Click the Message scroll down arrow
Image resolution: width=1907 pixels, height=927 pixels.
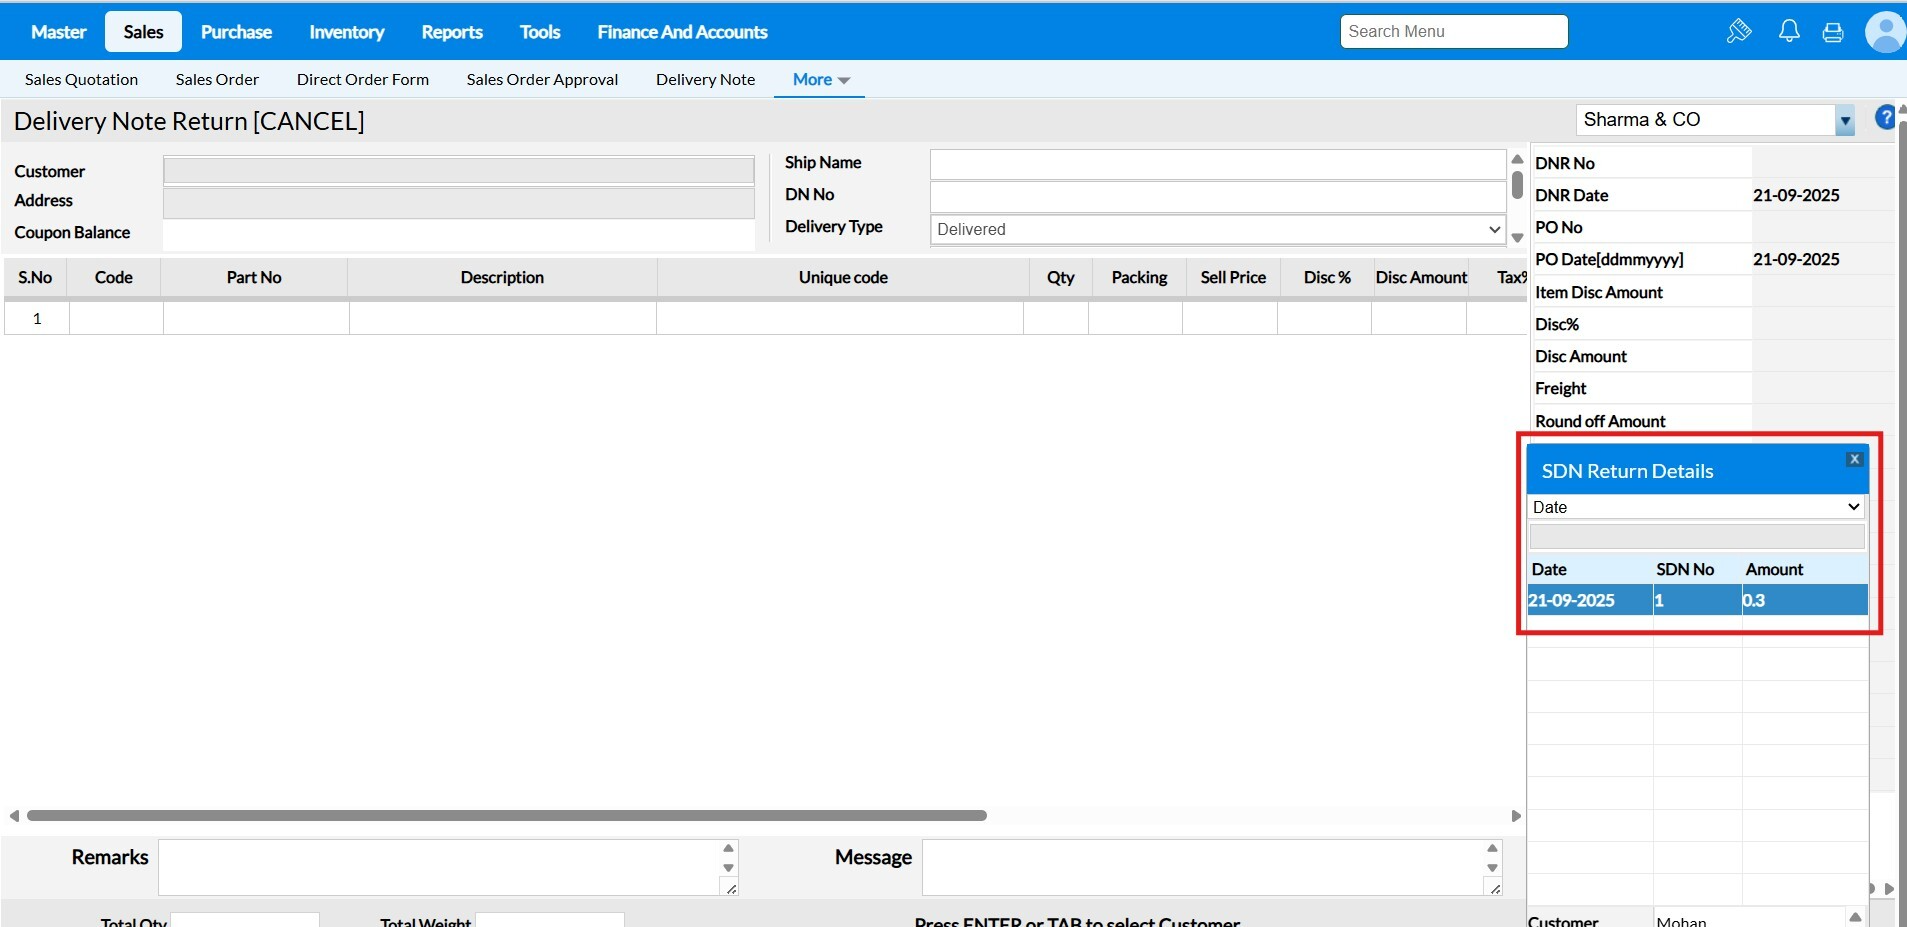tap(1492, 868)
